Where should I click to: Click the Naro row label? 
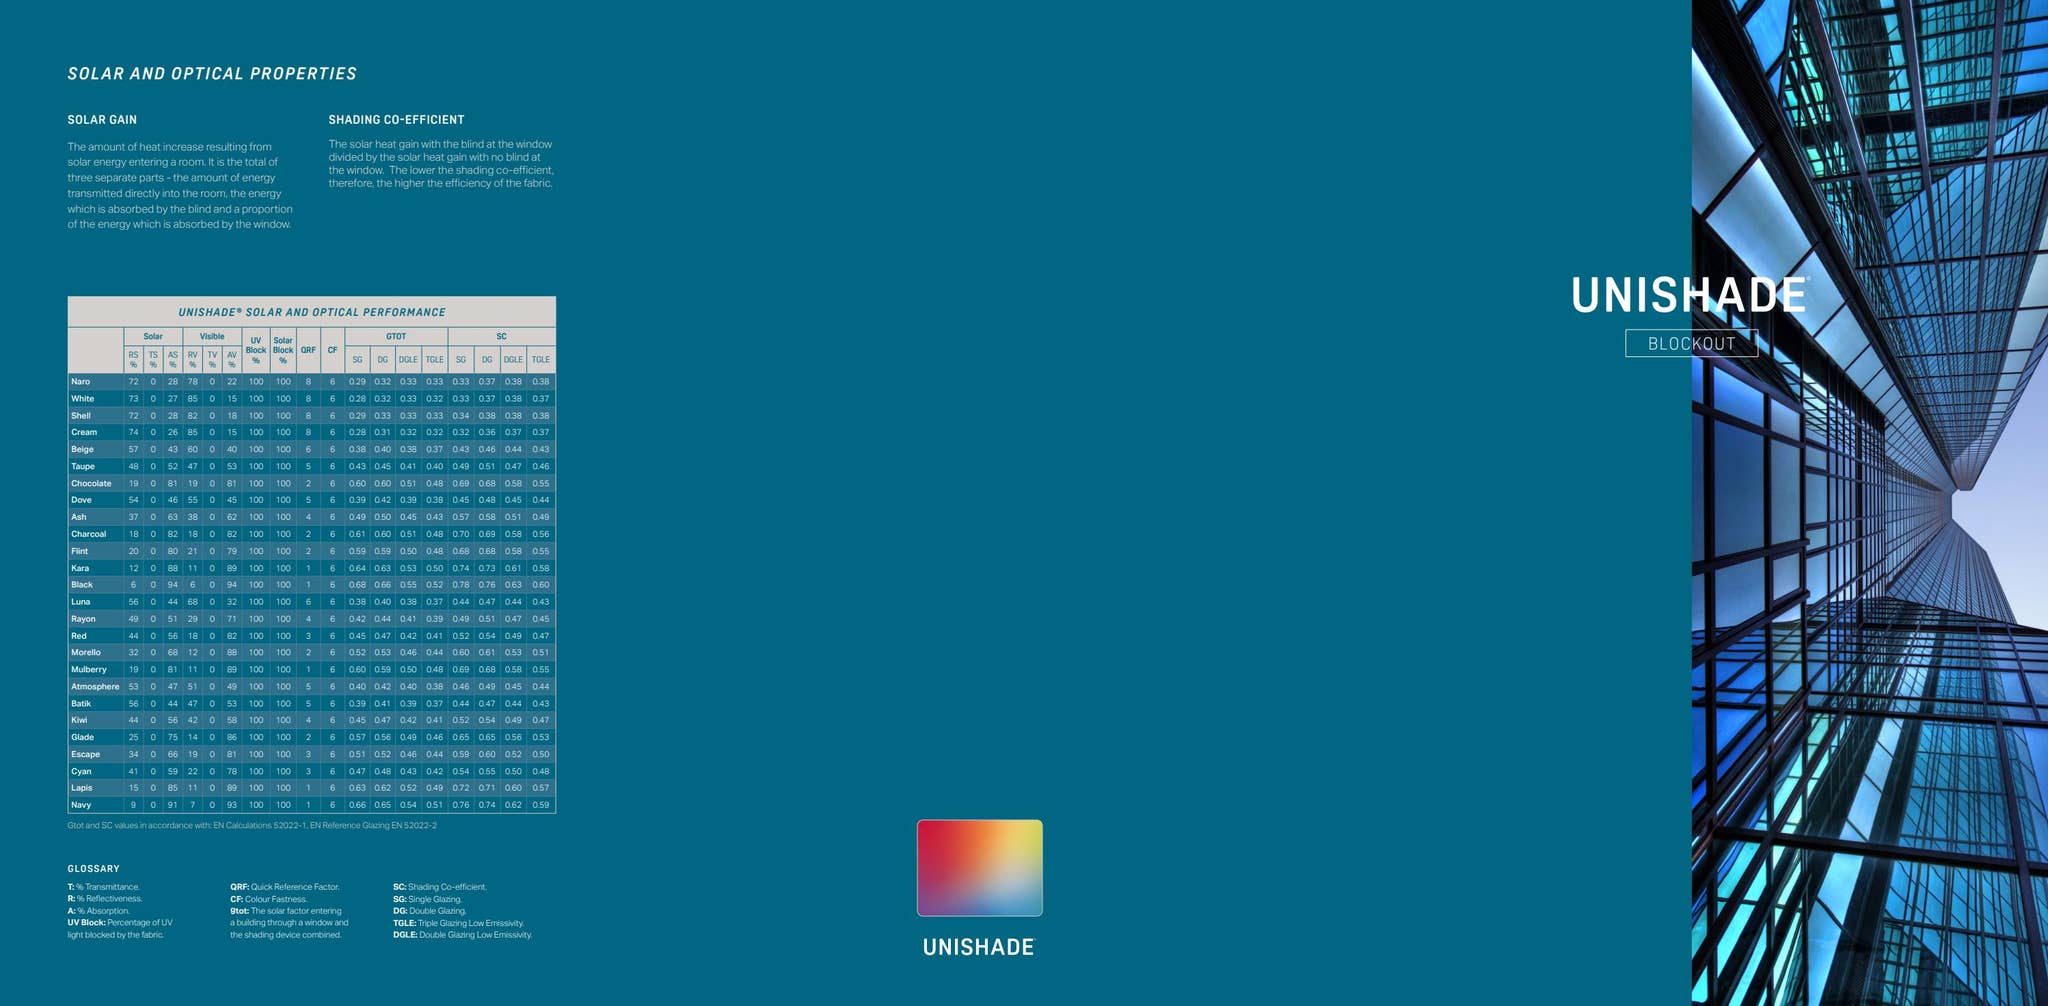tap(81, 382)
